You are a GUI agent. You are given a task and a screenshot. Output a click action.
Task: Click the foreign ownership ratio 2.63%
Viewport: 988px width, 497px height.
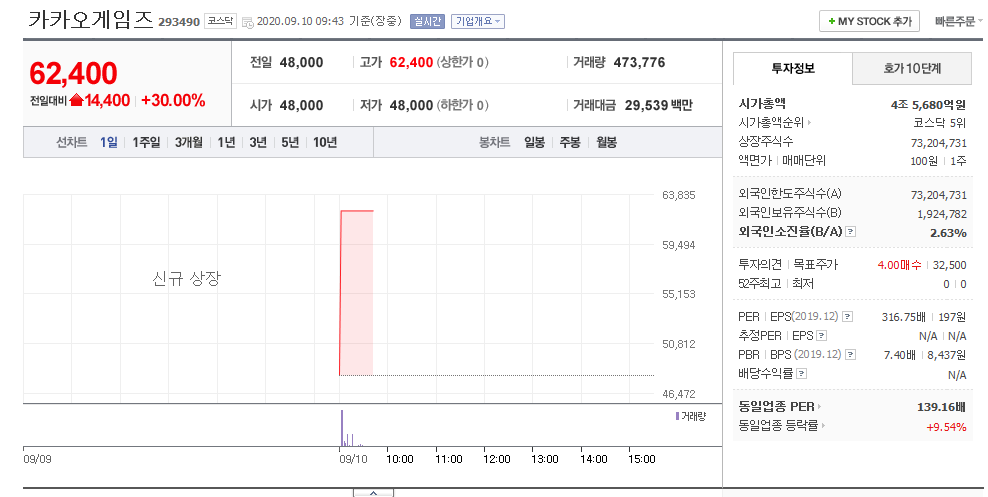coord(948,233)
